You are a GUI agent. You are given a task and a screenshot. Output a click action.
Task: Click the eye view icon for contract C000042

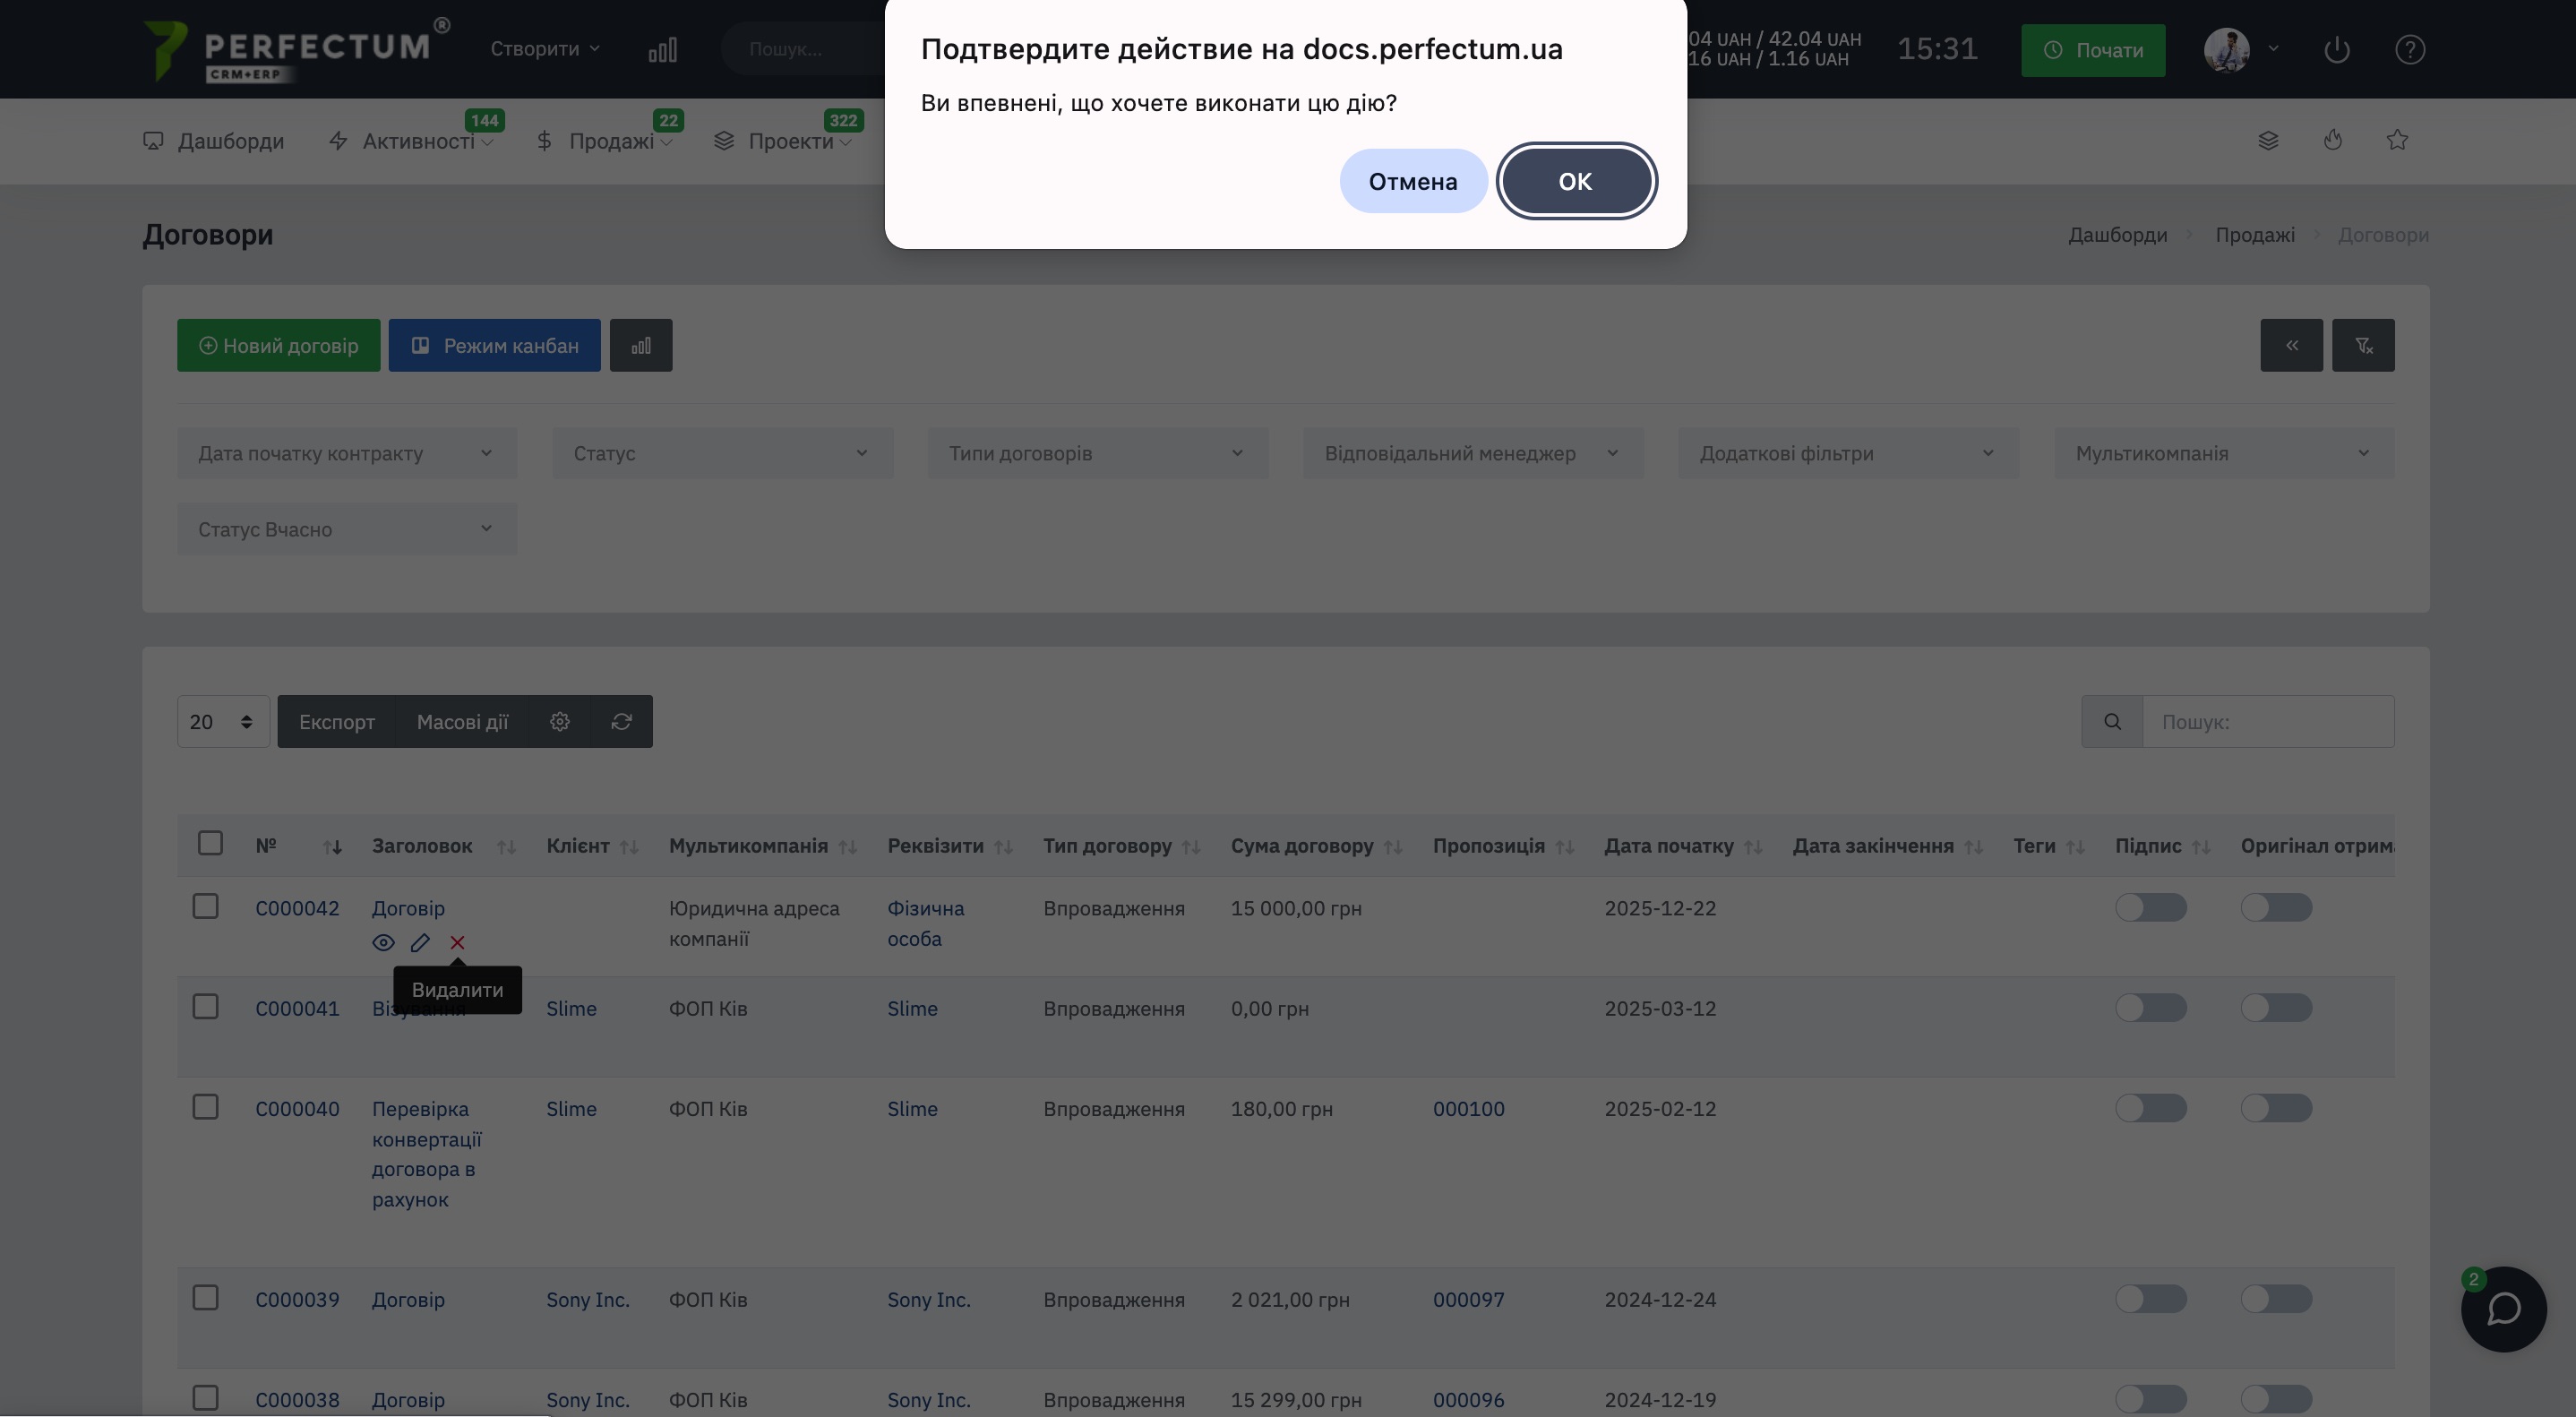[x=383, y=943]
